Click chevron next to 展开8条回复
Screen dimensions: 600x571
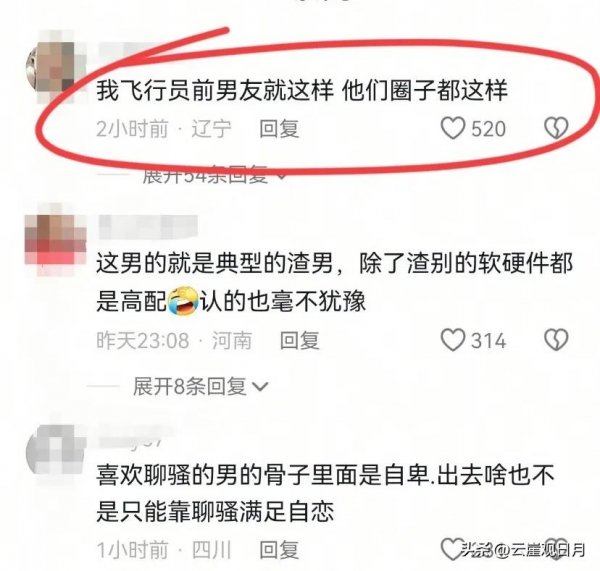(x=261, y=387)
